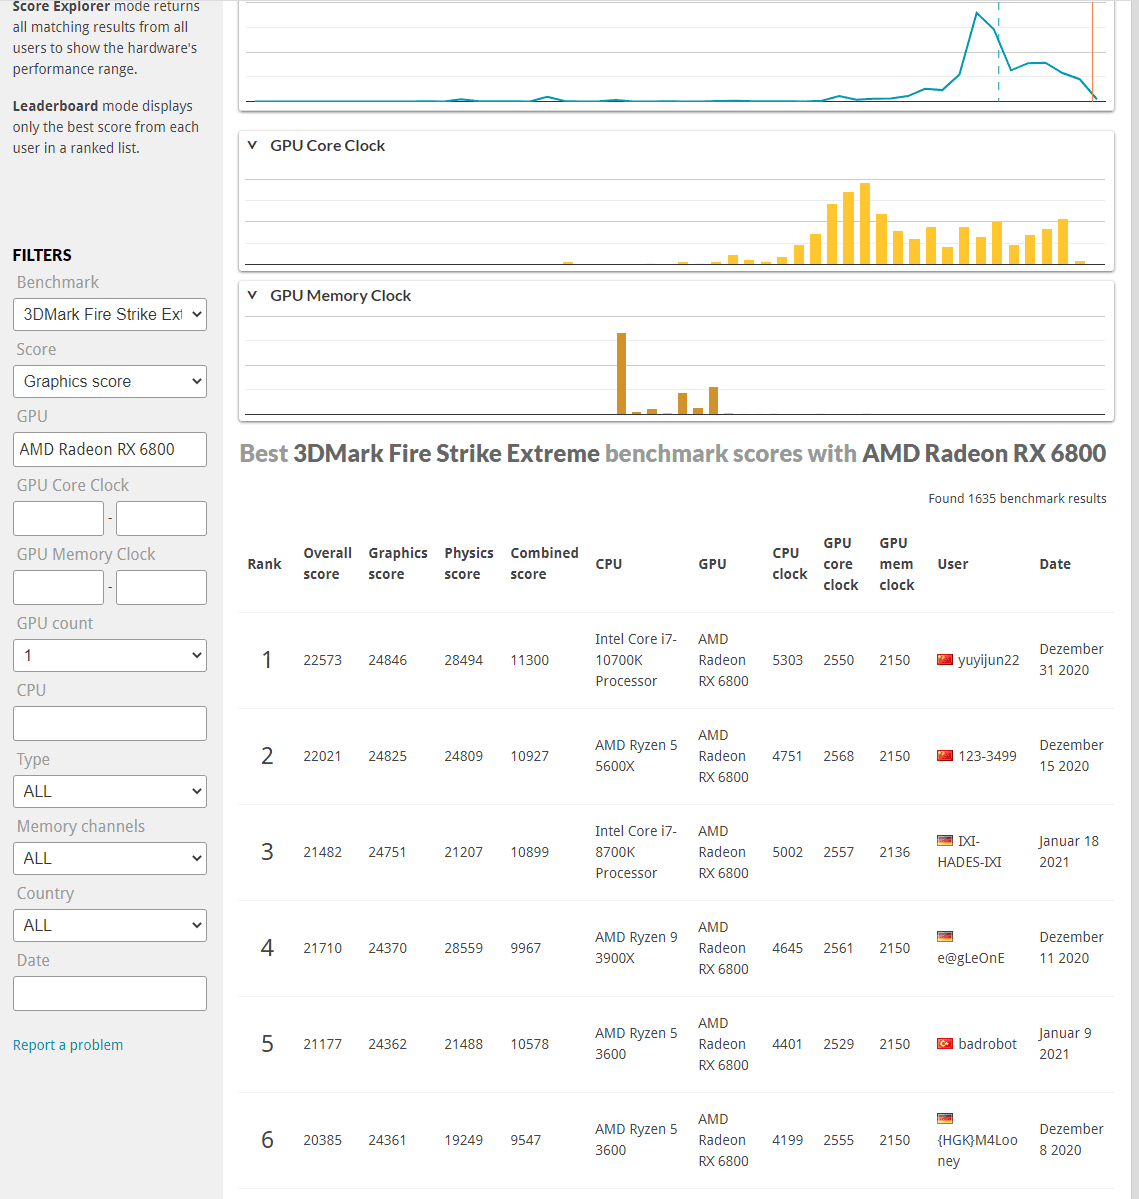Screen dimensions: 1139x1199
Task: Click the German flag above e@gLeOnE
Action: pyautogui.click(x=945, y=936)
